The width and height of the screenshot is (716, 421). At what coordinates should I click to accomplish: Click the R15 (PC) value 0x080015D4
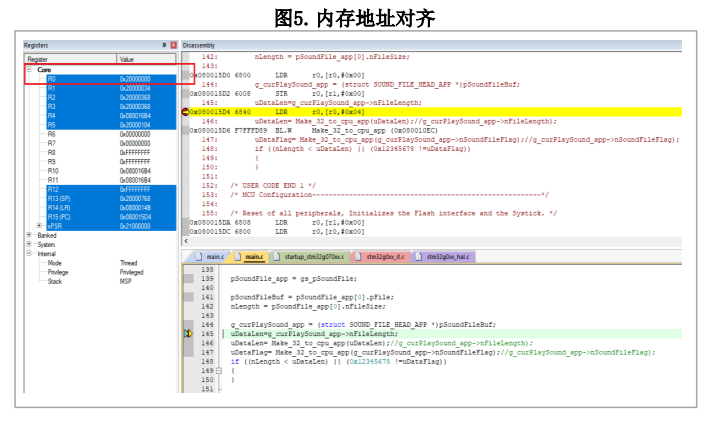point(135,217)
